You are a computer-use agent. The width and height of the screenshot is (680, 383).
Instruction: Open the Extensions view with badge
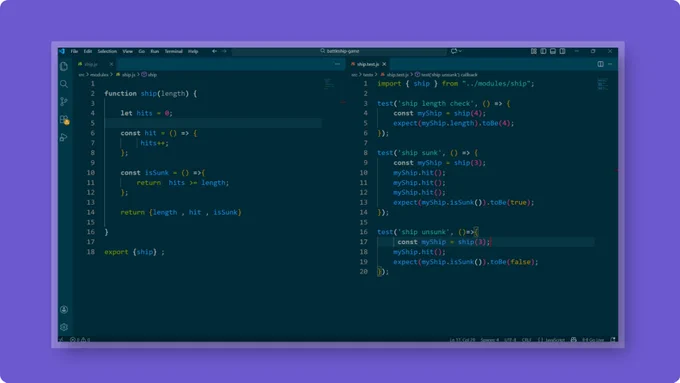point(64,120)
